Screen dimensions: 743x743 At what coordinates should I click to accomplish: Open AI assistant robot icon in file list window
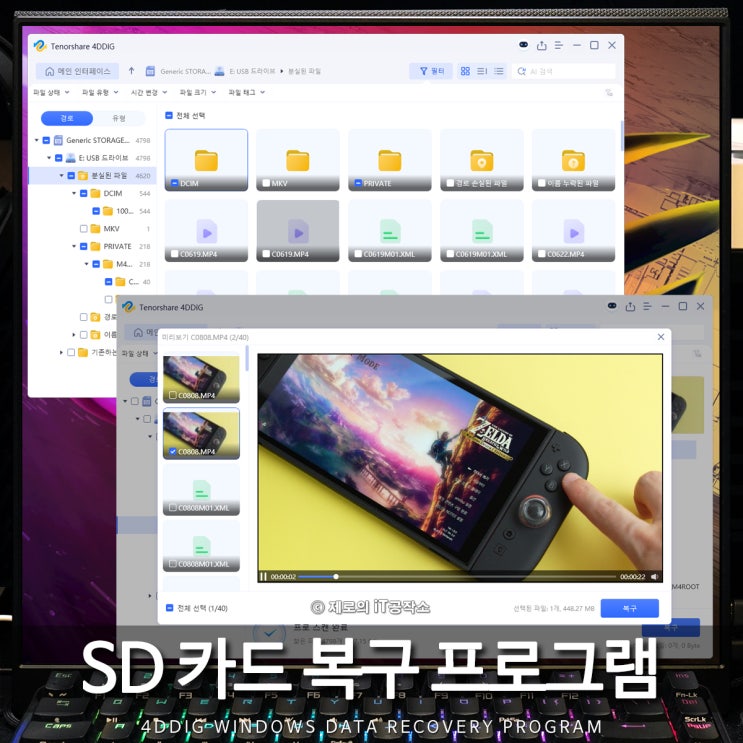[x=524, y=45]
